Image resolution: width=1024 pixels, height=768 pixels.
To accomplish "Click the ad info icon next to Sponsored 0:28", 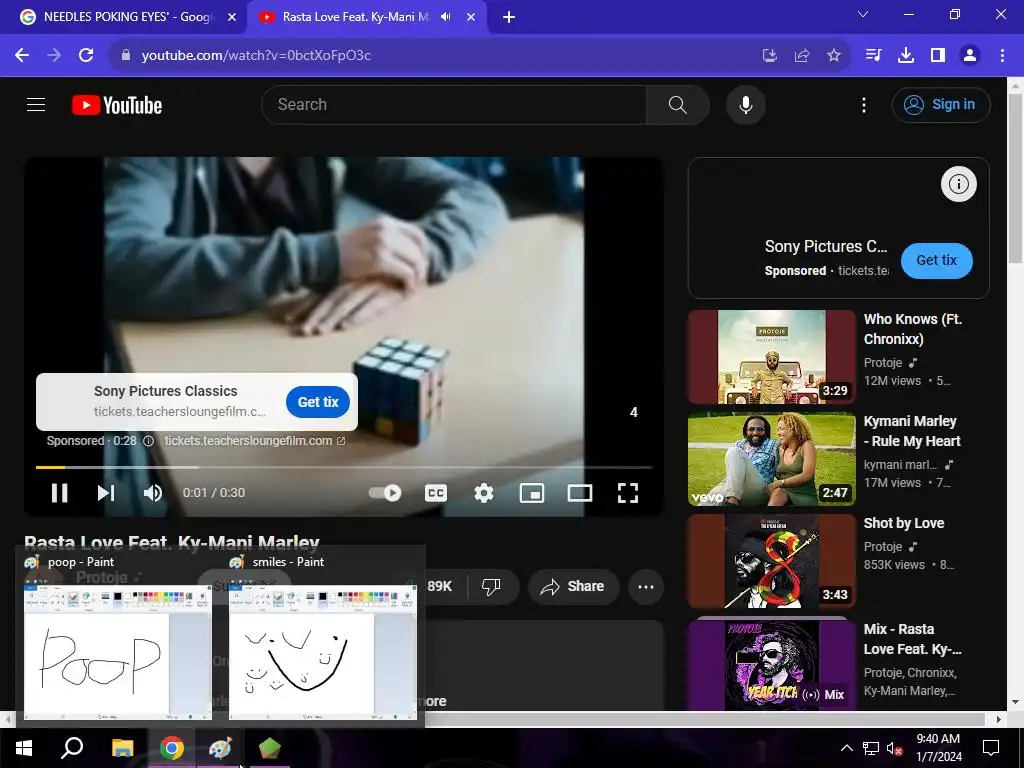I will pos(148,441).
